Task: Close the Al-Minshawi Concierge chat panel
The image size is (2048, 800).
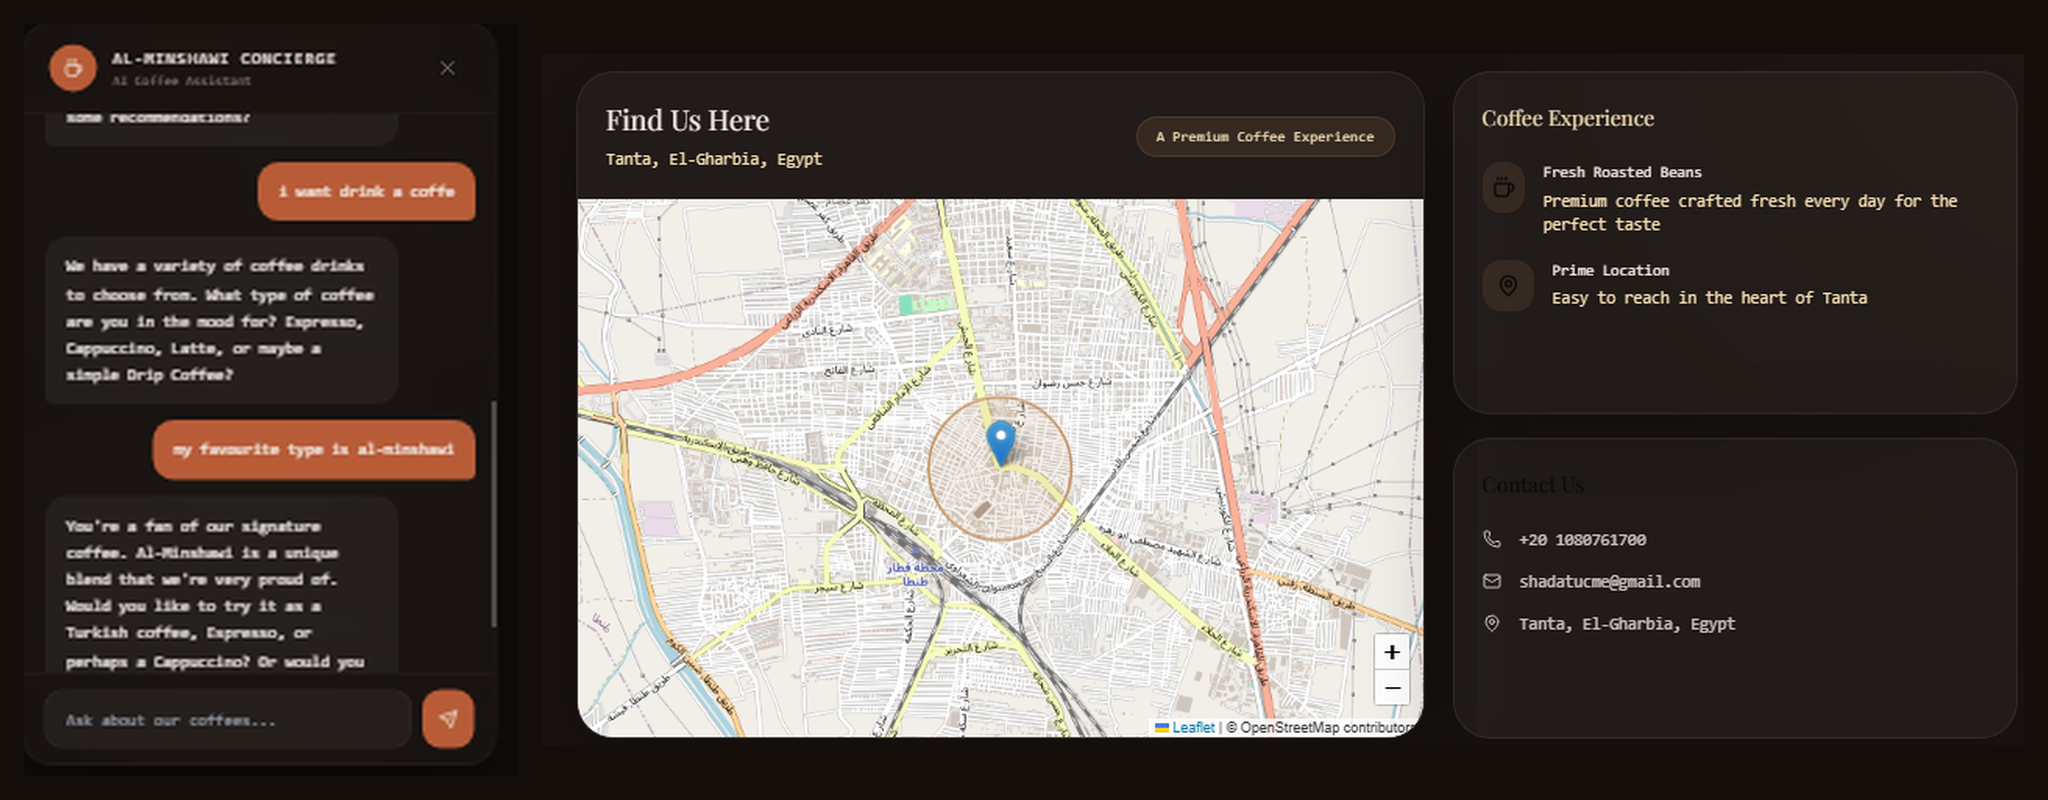Action: pos(447,68)
